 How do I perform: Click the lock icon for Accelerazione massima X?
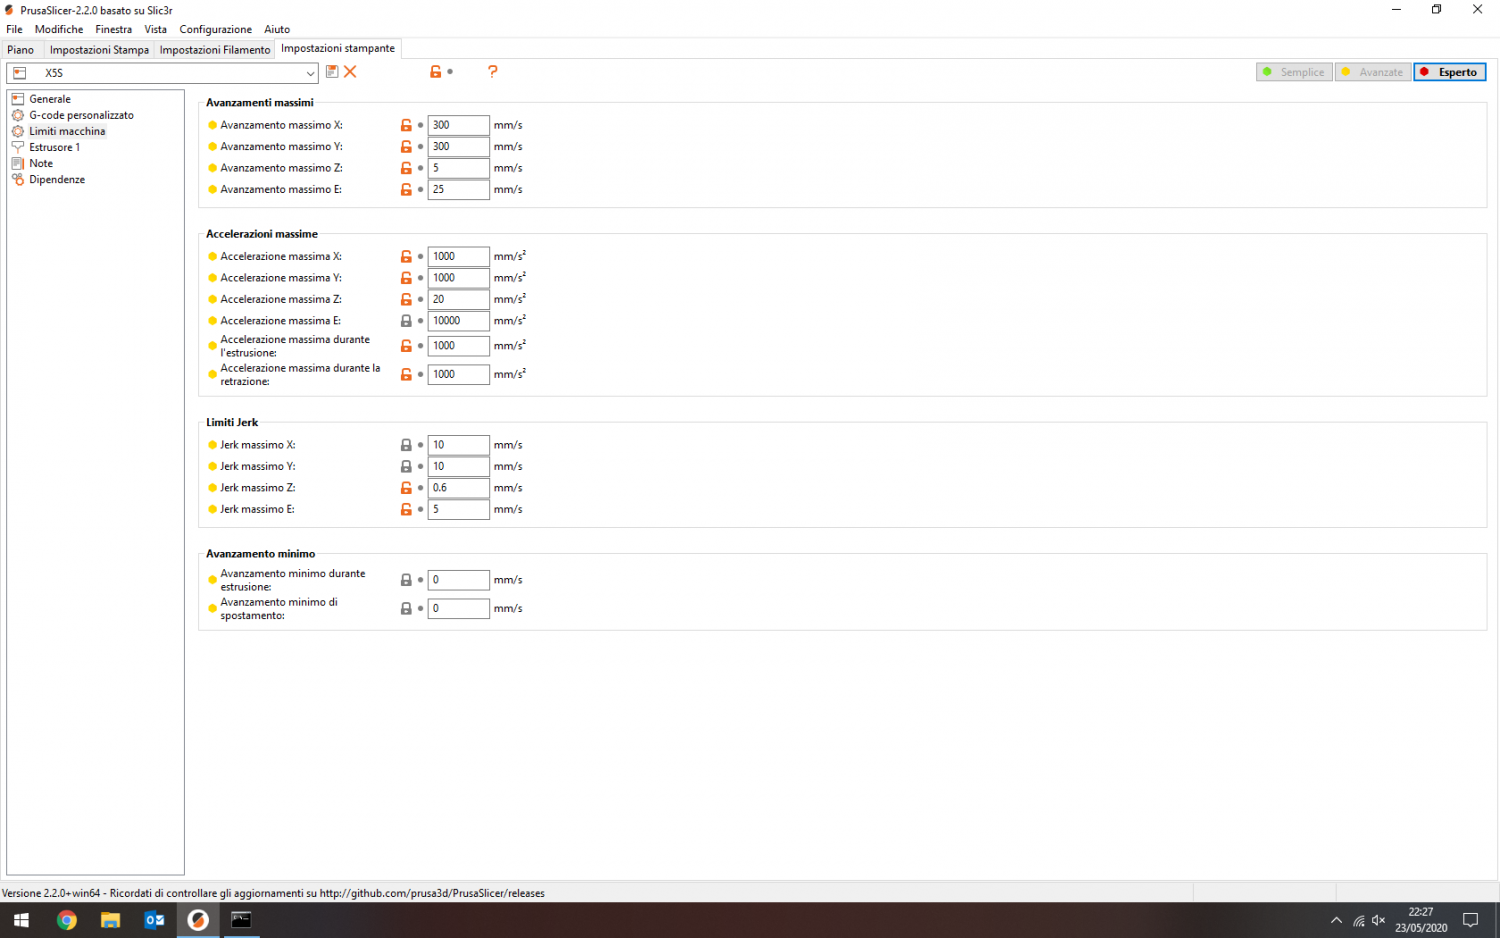[x=406, y=257]
